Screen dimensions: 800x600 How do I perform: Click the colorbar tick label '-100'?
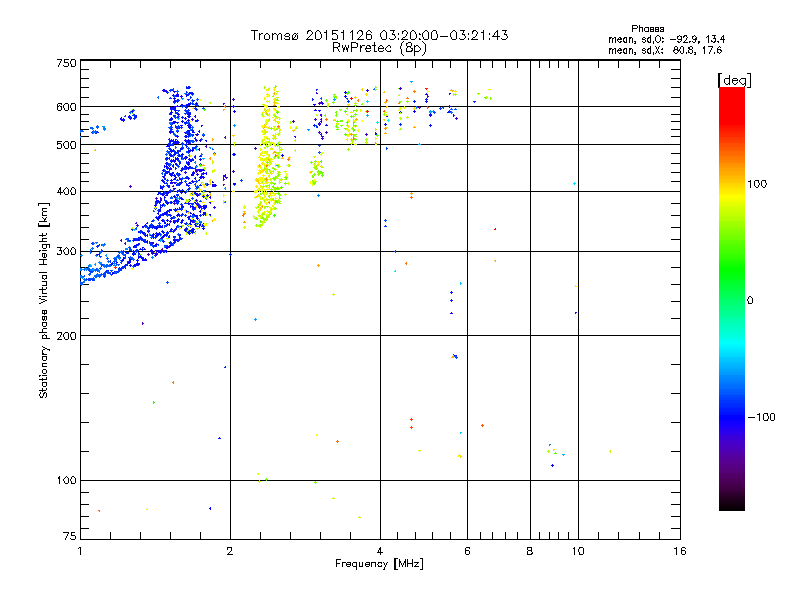(761, 417)
